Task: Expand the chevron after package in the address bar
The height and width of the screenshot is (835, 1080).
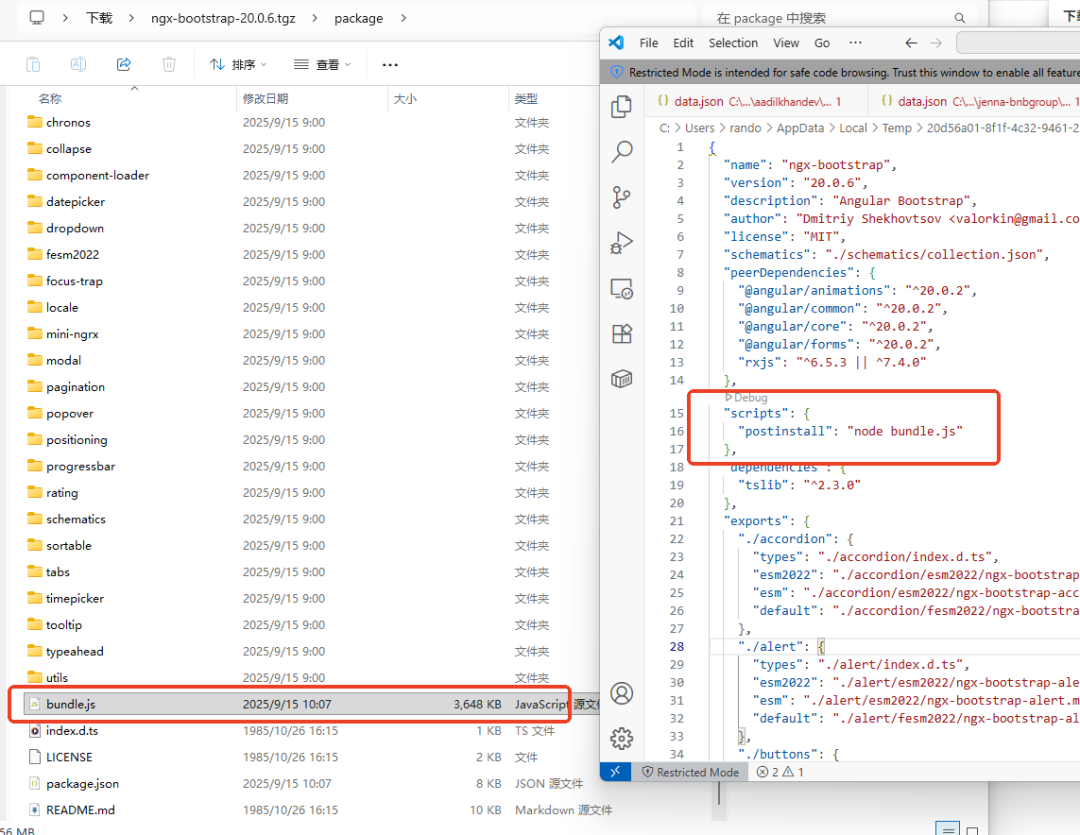Action: 403,18
